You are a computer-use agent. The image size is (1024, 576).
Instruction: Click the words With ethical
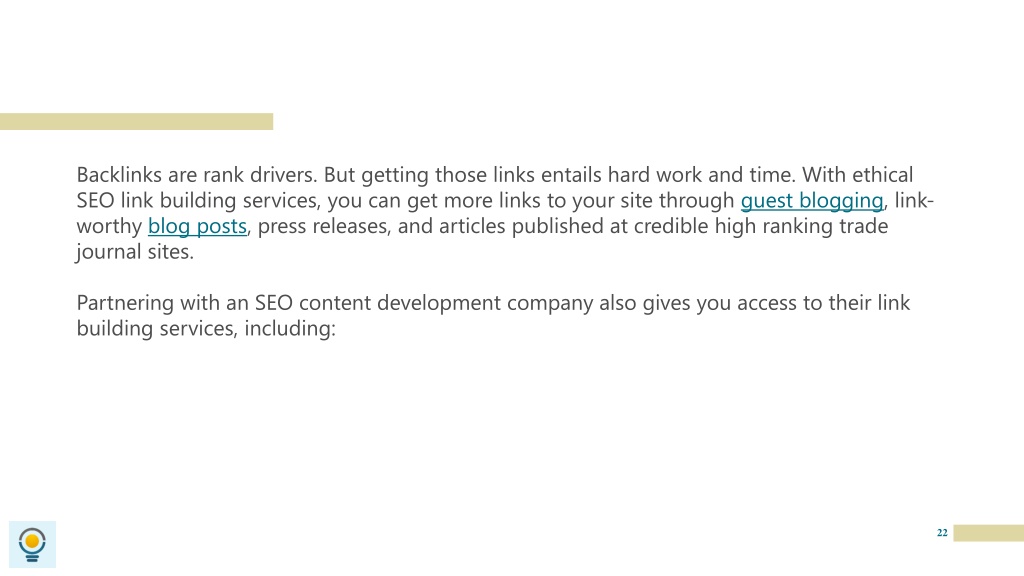tap(857, 175)
